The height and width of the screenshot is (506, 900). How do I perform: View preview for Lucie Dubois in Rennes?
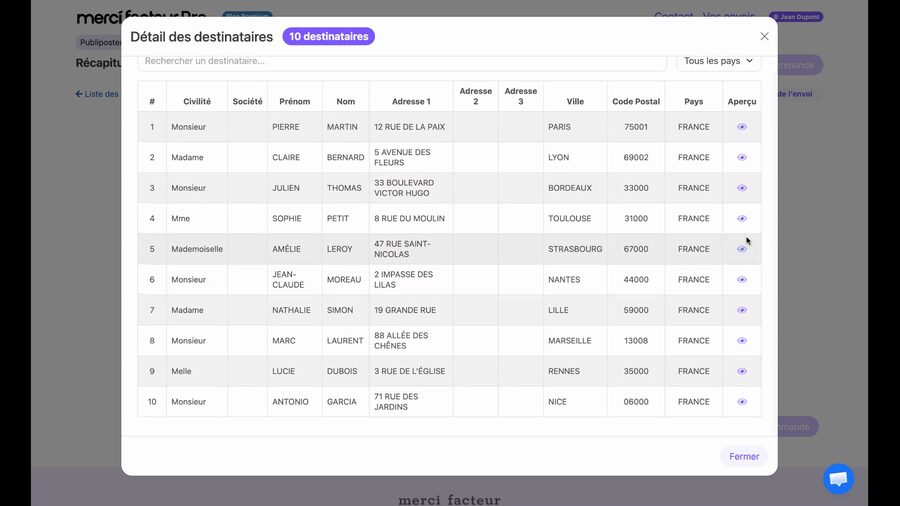742,371
